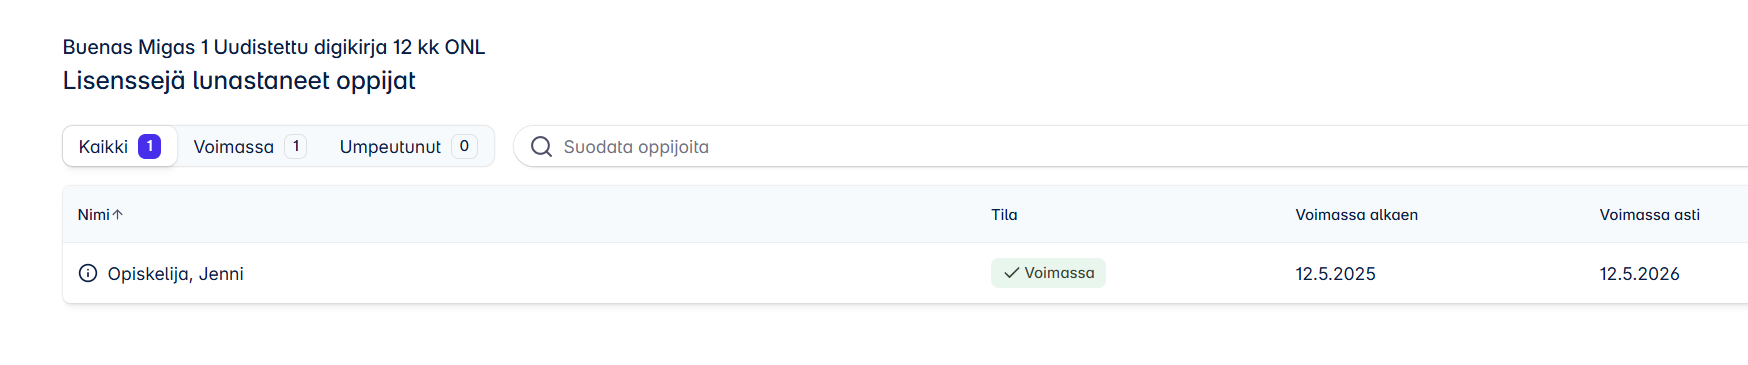This screenshot has height=365, width=1748.
Task: Click the Voimassa asti column header
Action: [1649, 215]
